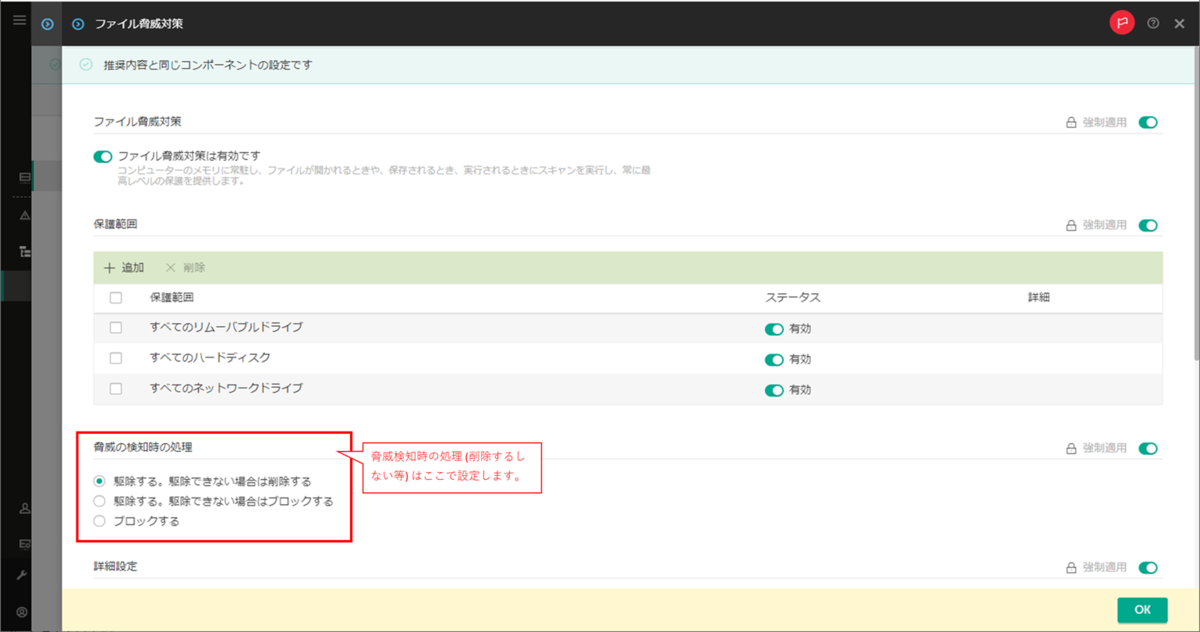Open the red flag notification icon
Screen dimensions: 1200x632
1121,20
